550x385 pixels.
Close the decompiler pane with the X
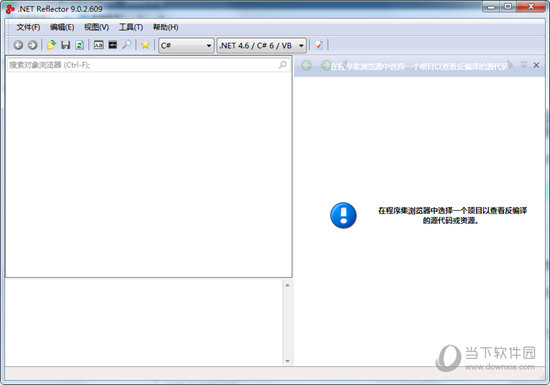point(536,65)
